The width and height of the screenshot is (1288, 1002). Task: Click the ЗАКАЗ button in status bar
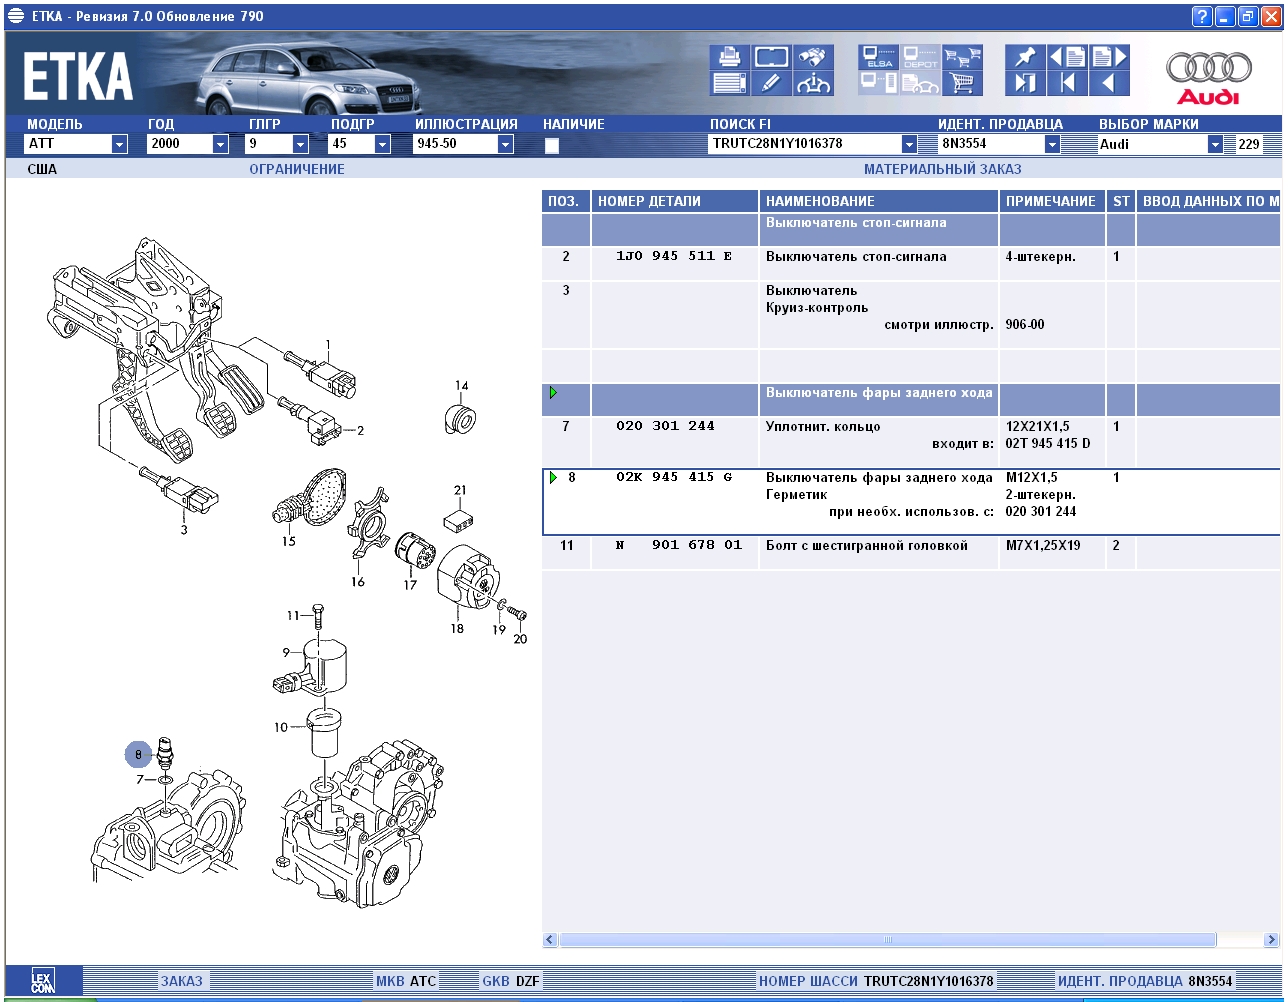181,981
